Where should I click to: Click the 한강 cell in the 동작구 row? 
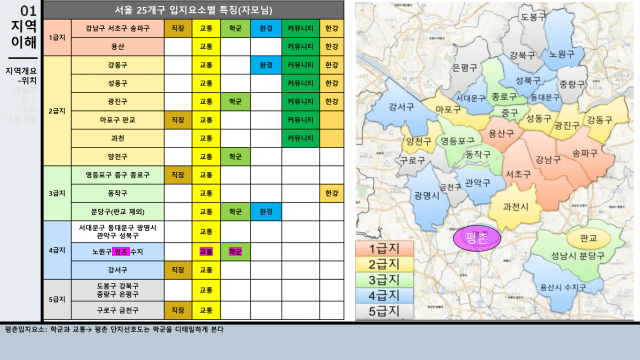(x=331, y=193)
